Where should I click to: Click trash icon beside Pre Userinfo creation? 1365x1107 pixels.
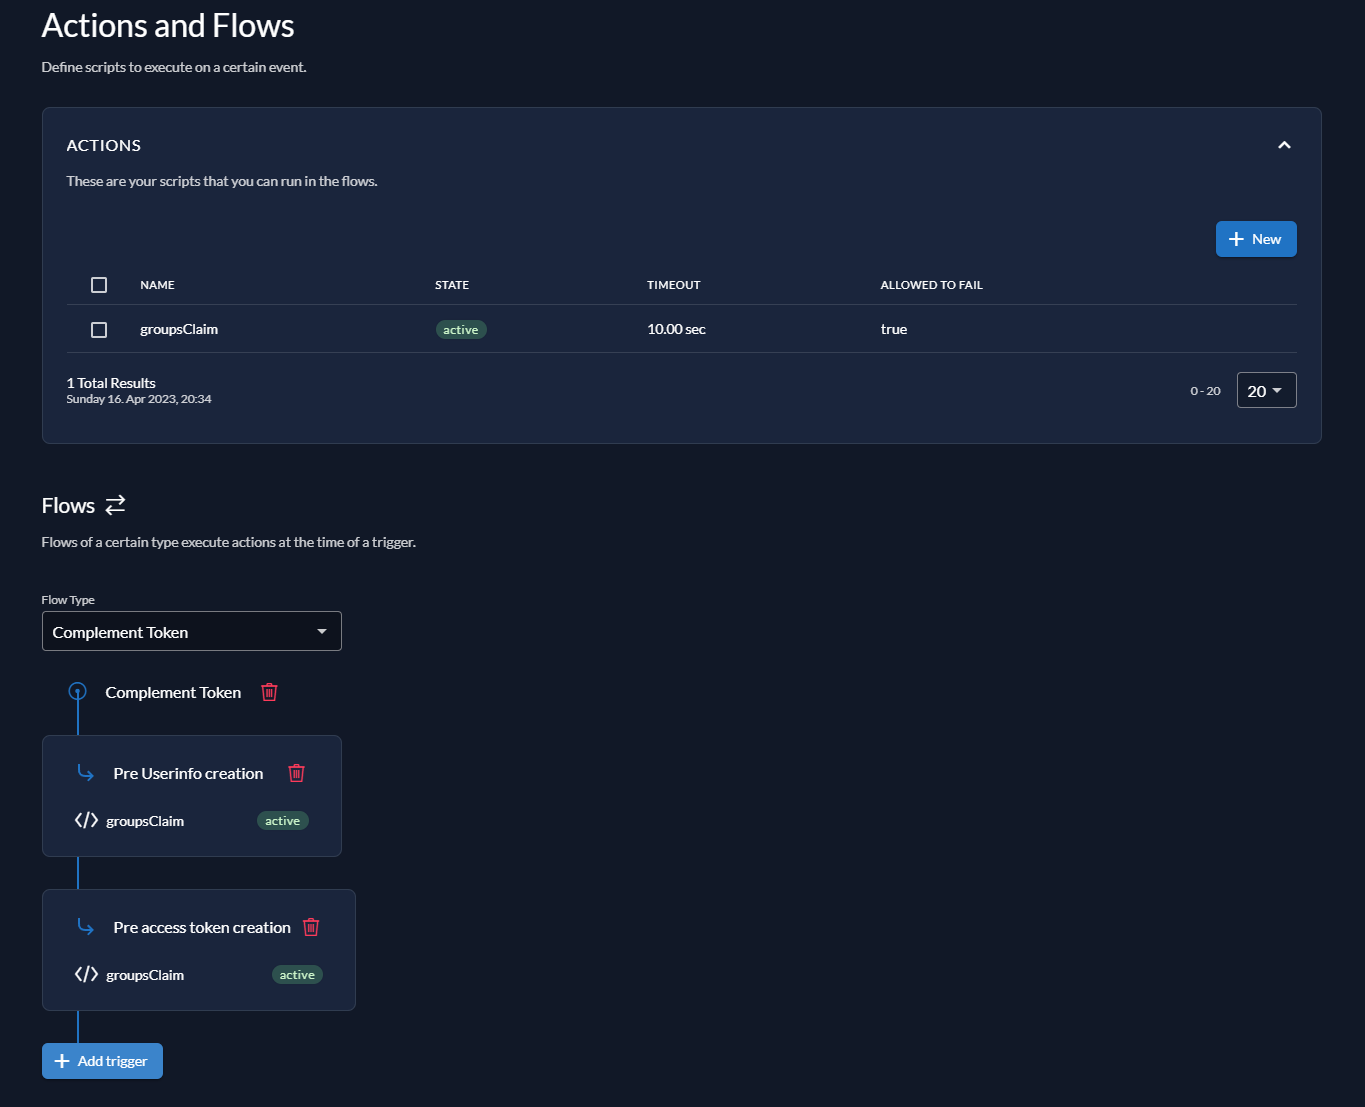(x=296, y=773)
